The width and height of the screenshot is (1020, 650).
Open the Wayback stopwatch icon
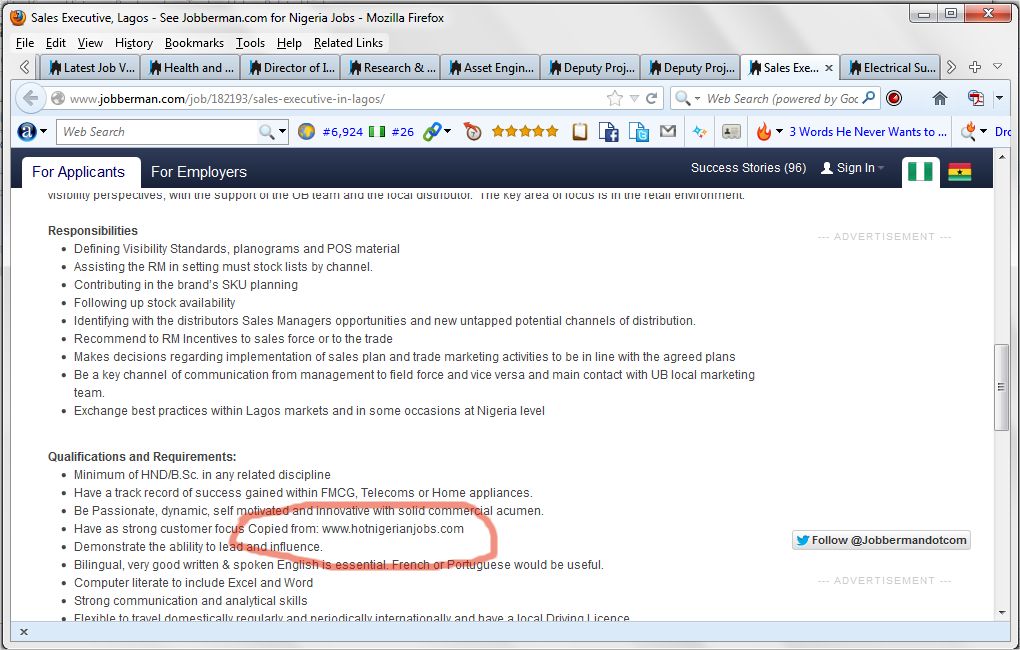click(x=472, y=132)
